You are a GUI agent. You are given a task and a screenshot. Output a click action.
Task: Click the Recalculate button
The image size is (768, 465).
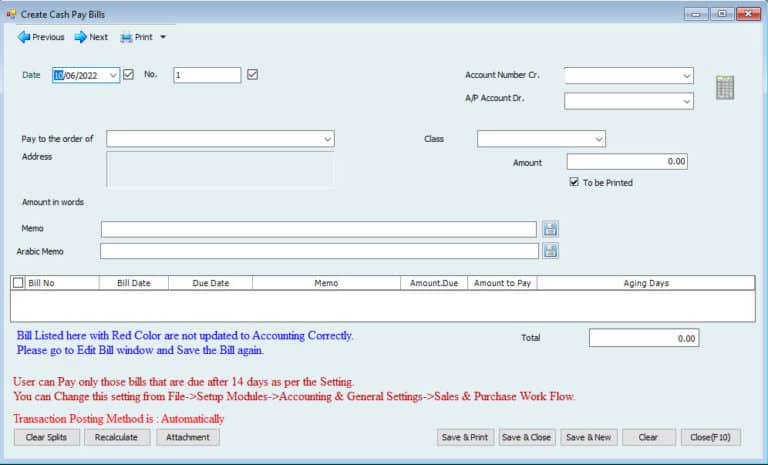tap(117, 437)
